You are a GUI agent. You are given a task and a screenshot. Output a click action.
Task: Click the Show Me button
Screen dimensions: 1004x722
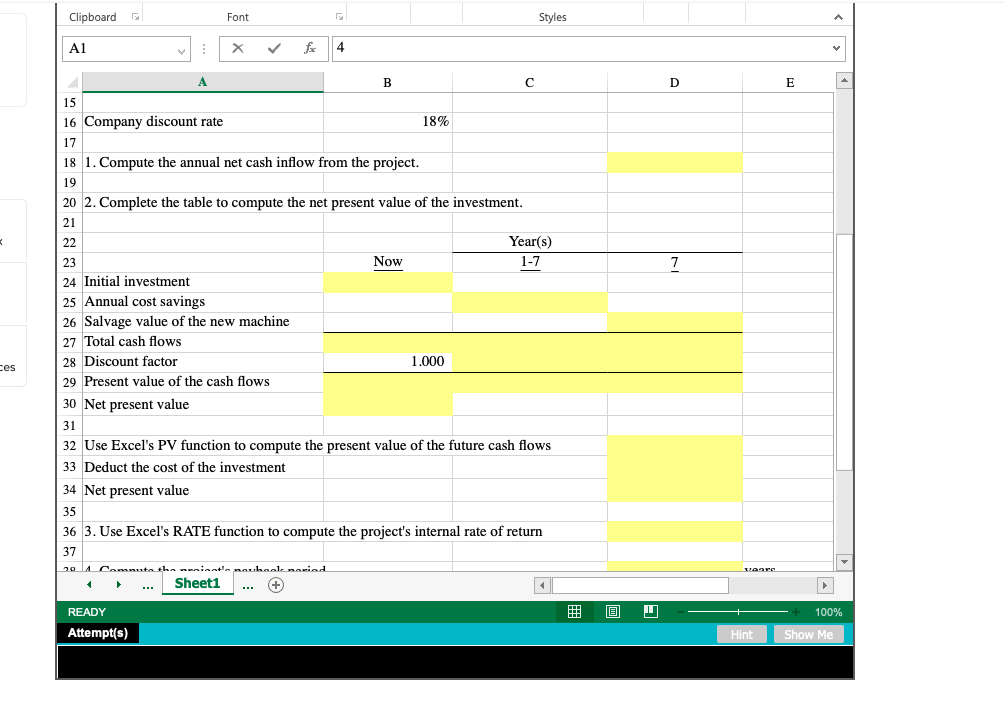coord(808,634)
